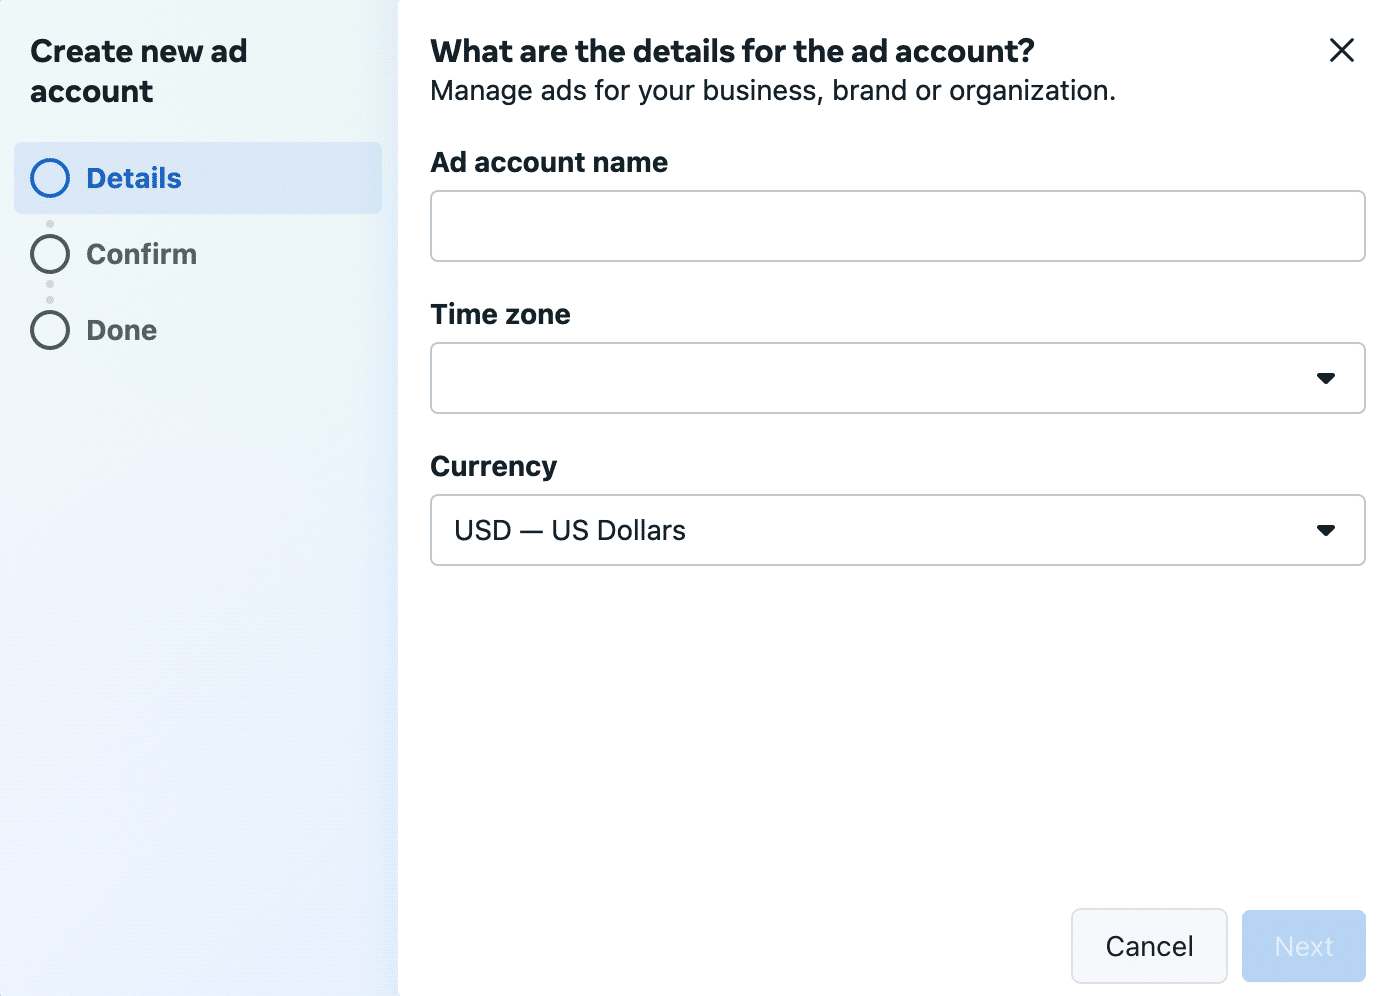Click the X to close the dialog
Viewport: 1394px width, 996px height.
[1341, 50]
